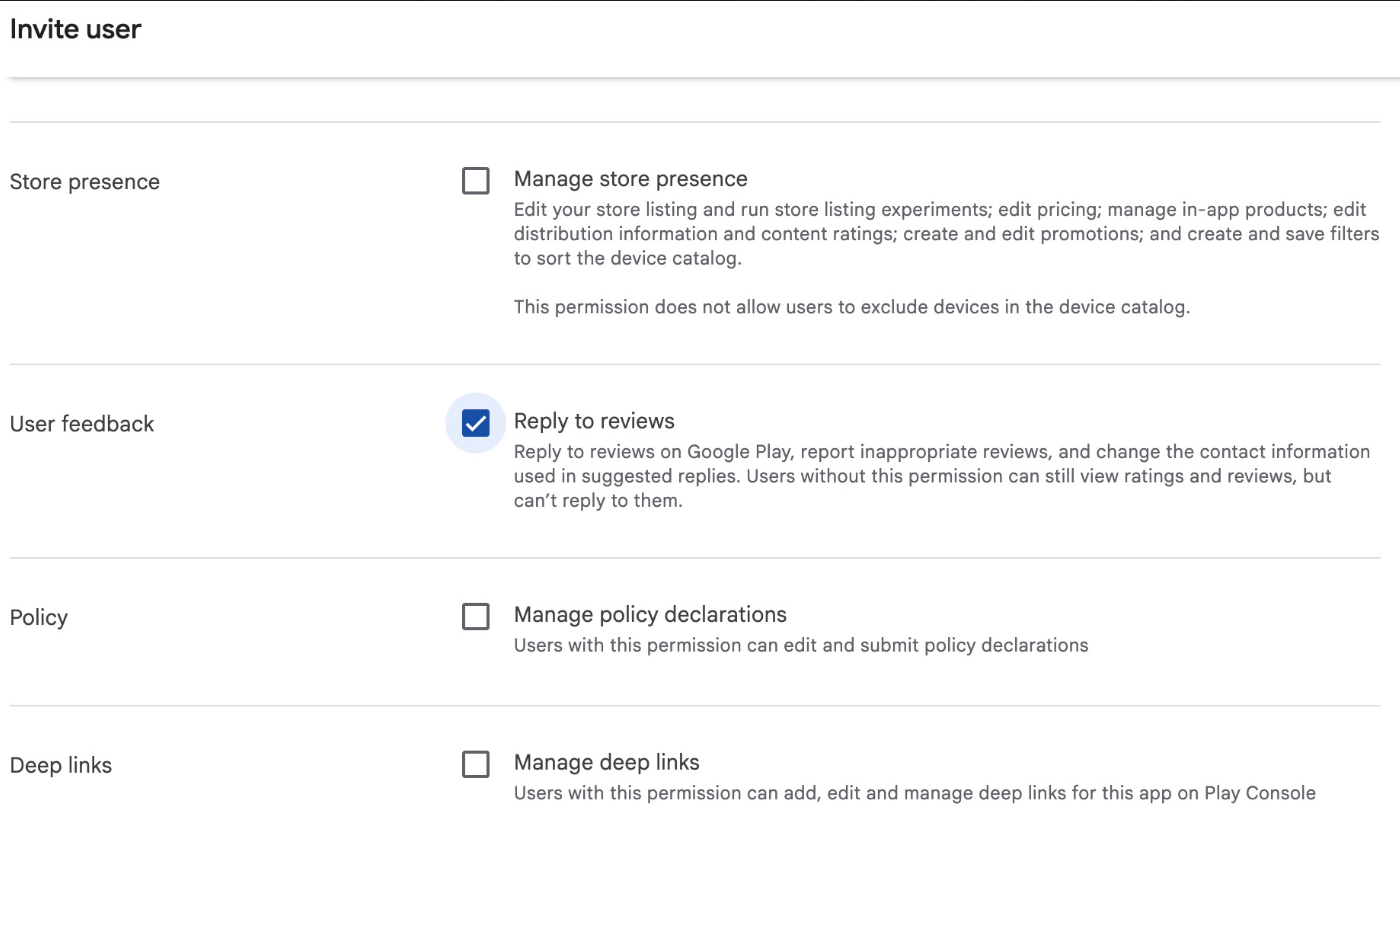Click the 'can't reply to them.' text line
1400x937 pixels.
[x=598, y=501]
